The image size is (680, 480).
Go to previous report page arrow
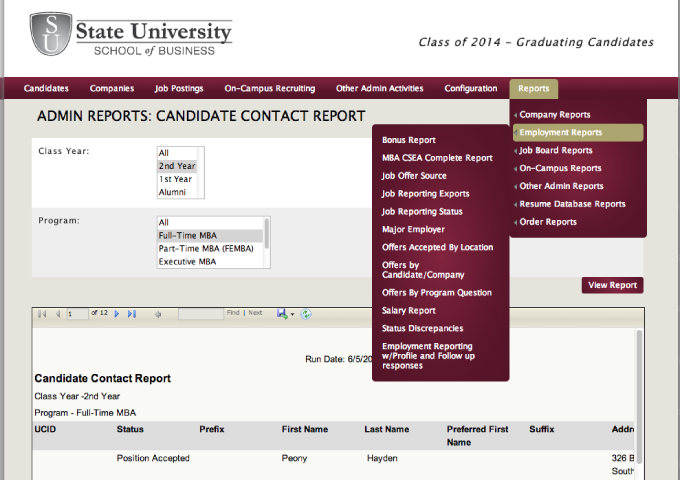coord(57,314)
